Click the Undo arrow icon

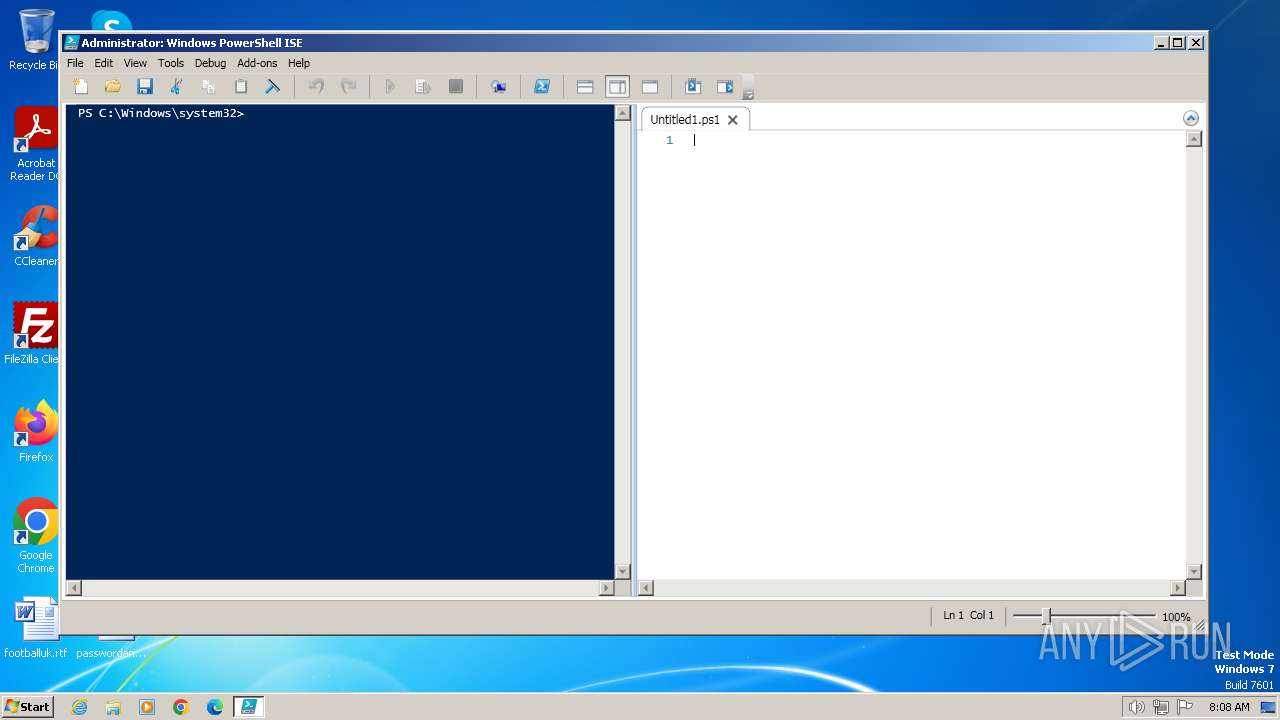(316, 87)
